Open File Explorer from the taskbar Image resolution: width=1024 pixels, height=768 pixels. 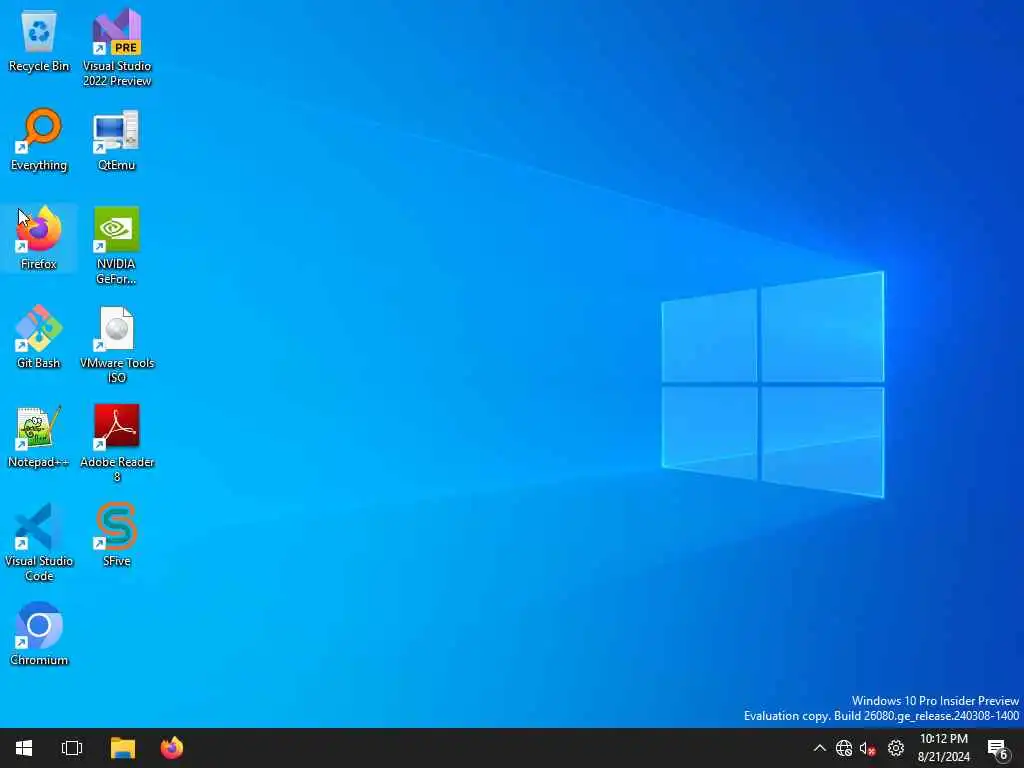click(x=123, y=748)
